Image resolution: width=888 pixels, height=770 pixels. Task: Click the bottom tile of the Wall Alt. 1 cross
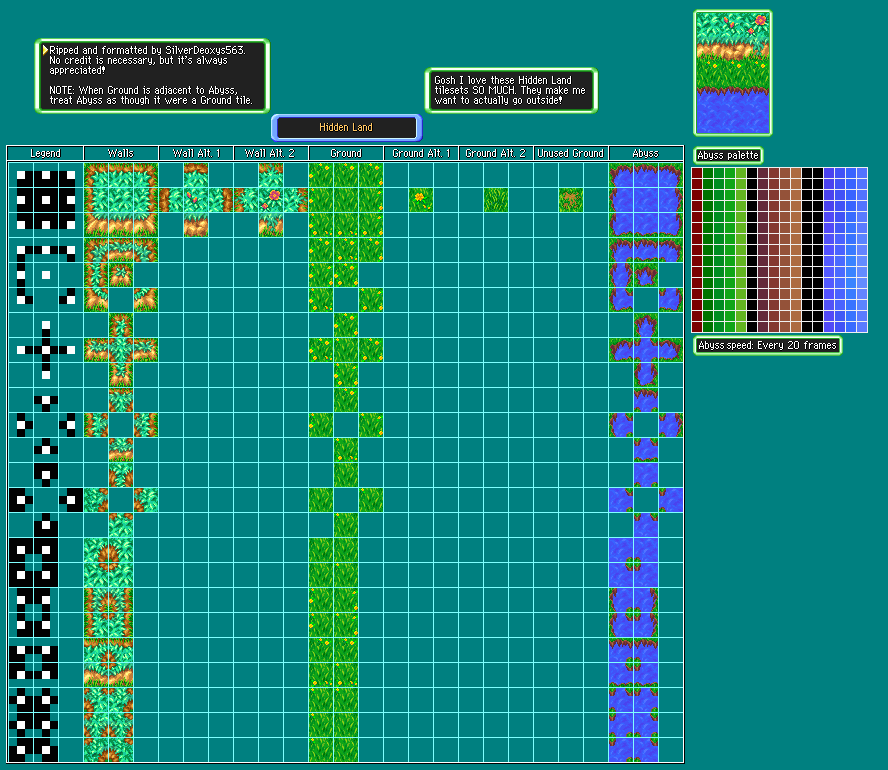click(196, 225)
